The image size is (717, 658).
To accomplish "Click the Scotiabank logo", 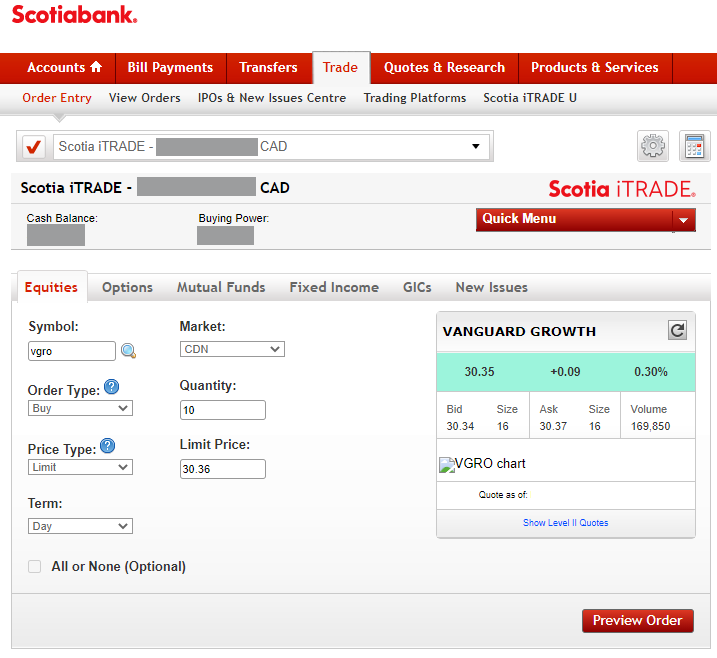I will (x=74, y=15).
